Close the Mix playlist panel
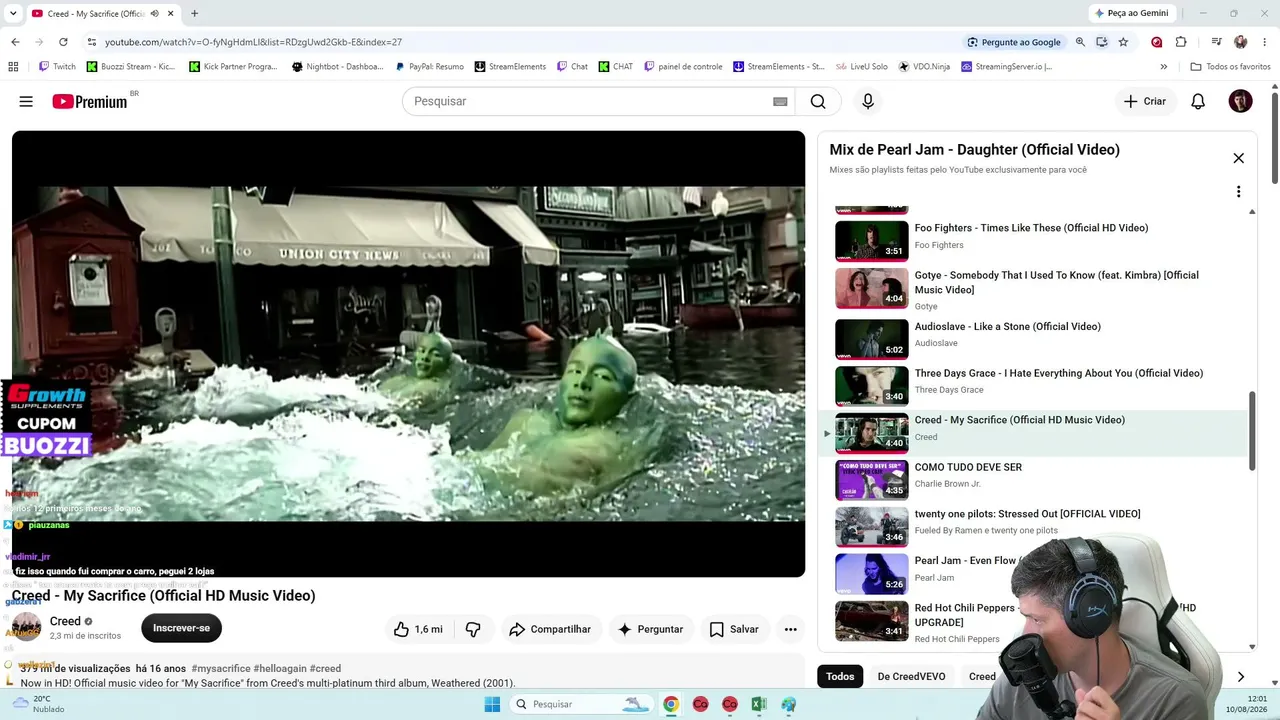The width and height of the screenshot is (1280, 720). 1238,158
